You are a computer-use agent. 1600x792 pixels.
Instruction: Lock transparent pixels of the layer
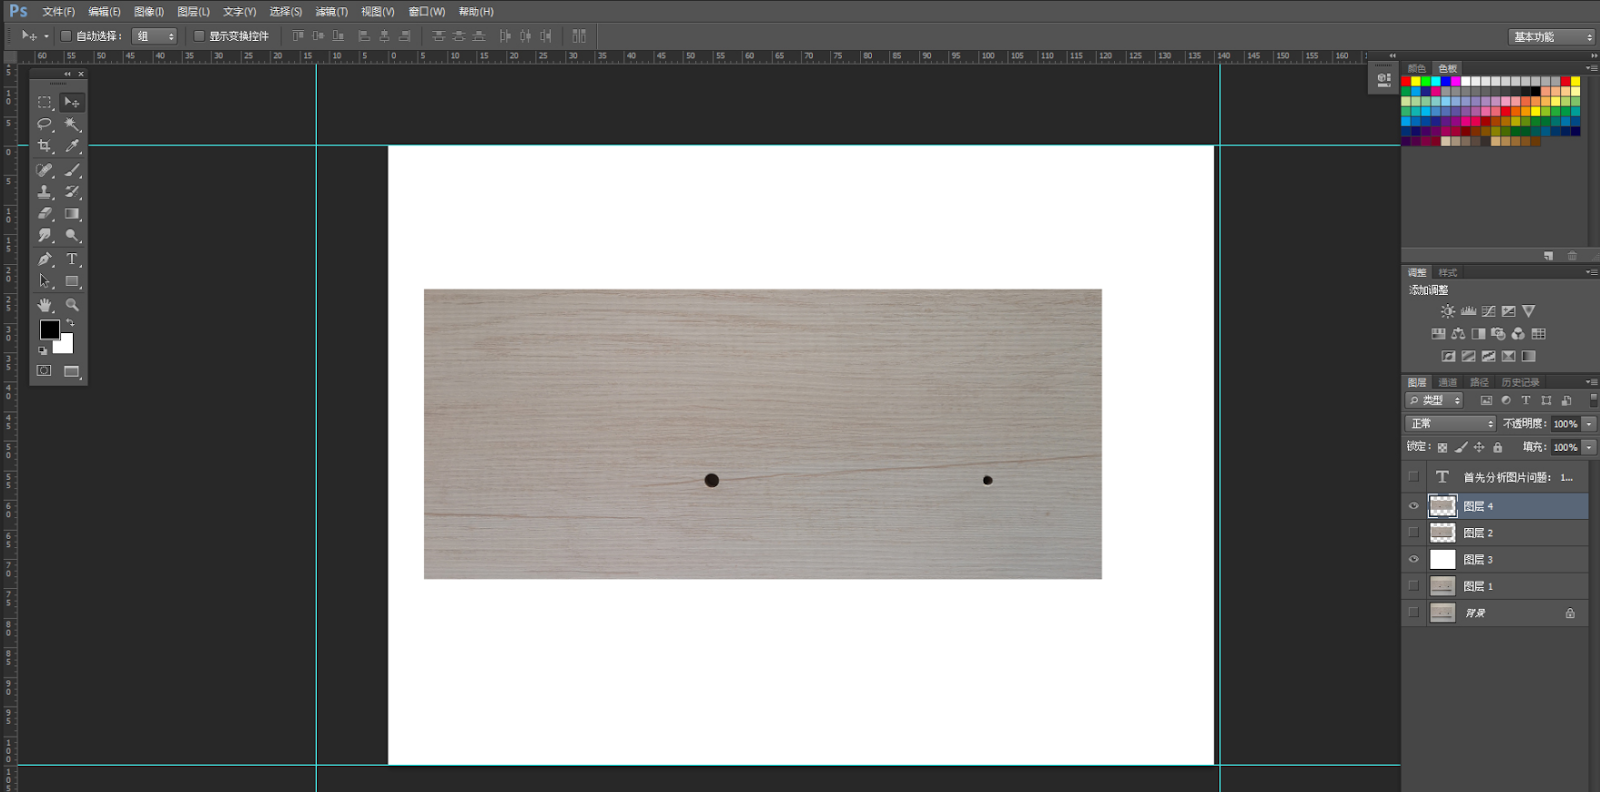(x=1442, y=447)
